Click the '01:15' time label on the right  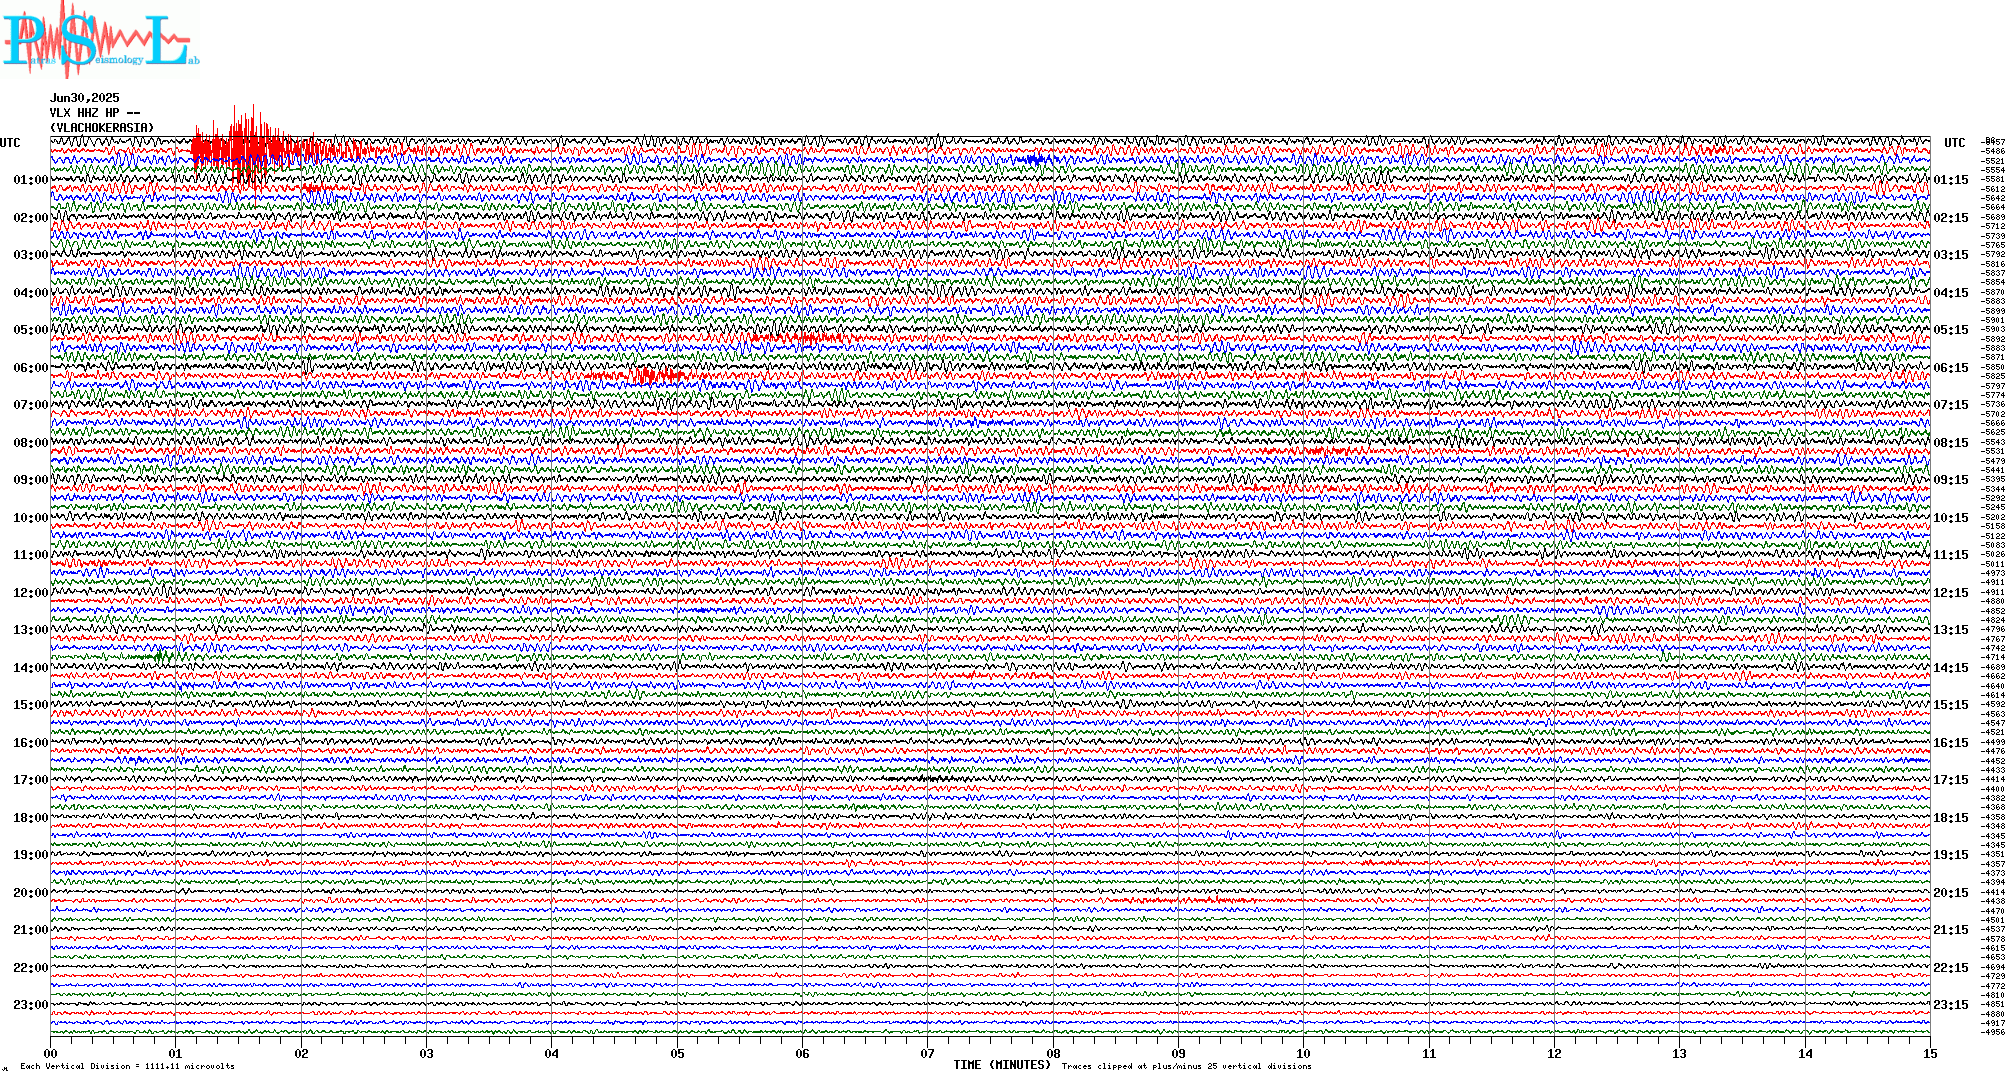(1951, 180)
